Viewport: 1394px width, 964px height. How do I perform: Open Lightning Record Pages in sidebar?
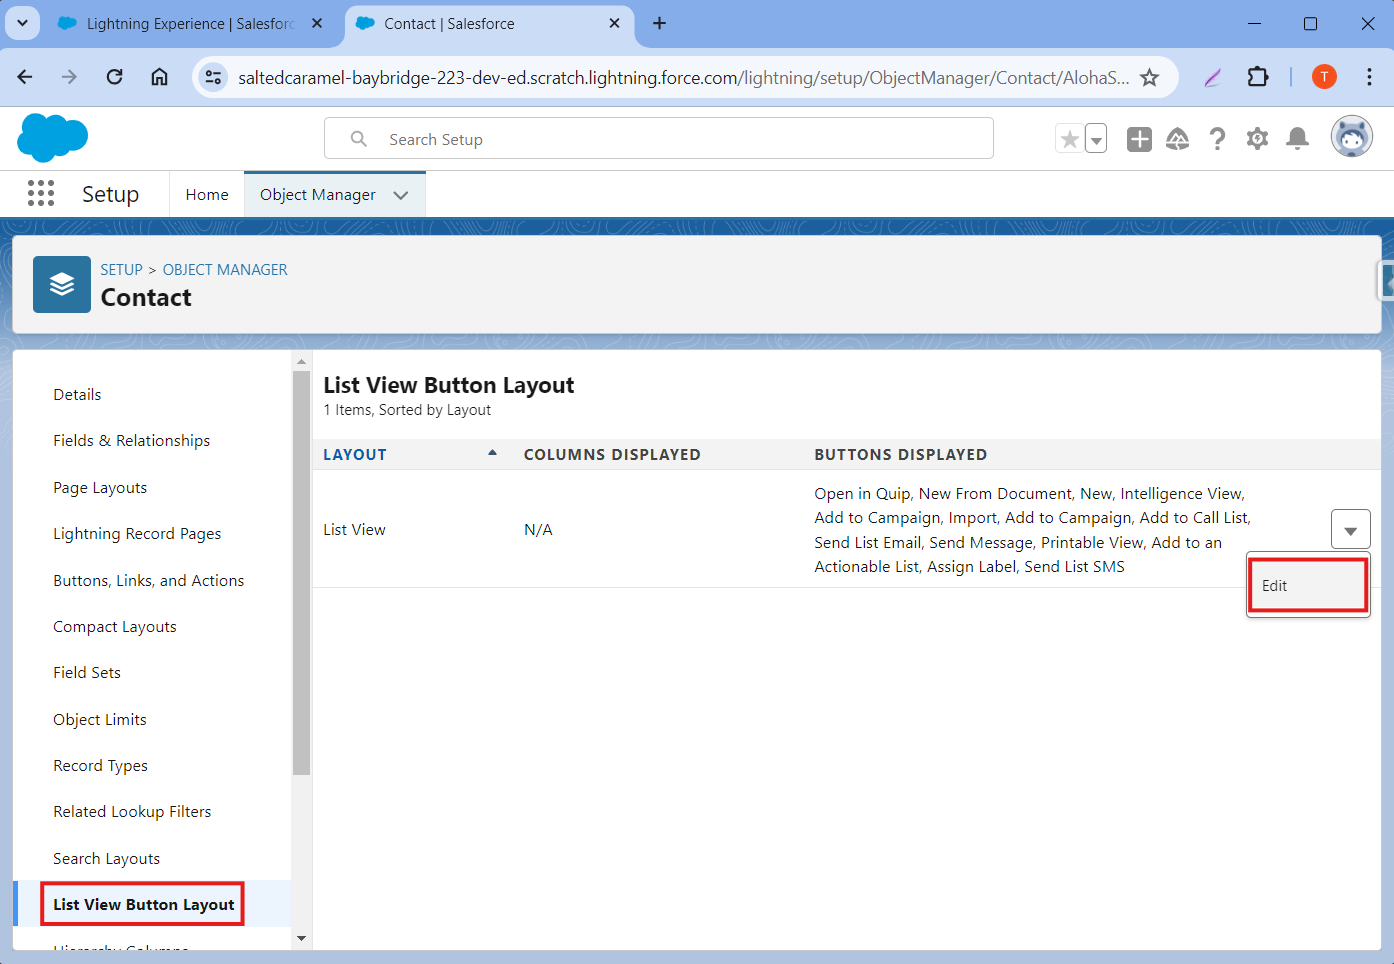coord(137,533)
